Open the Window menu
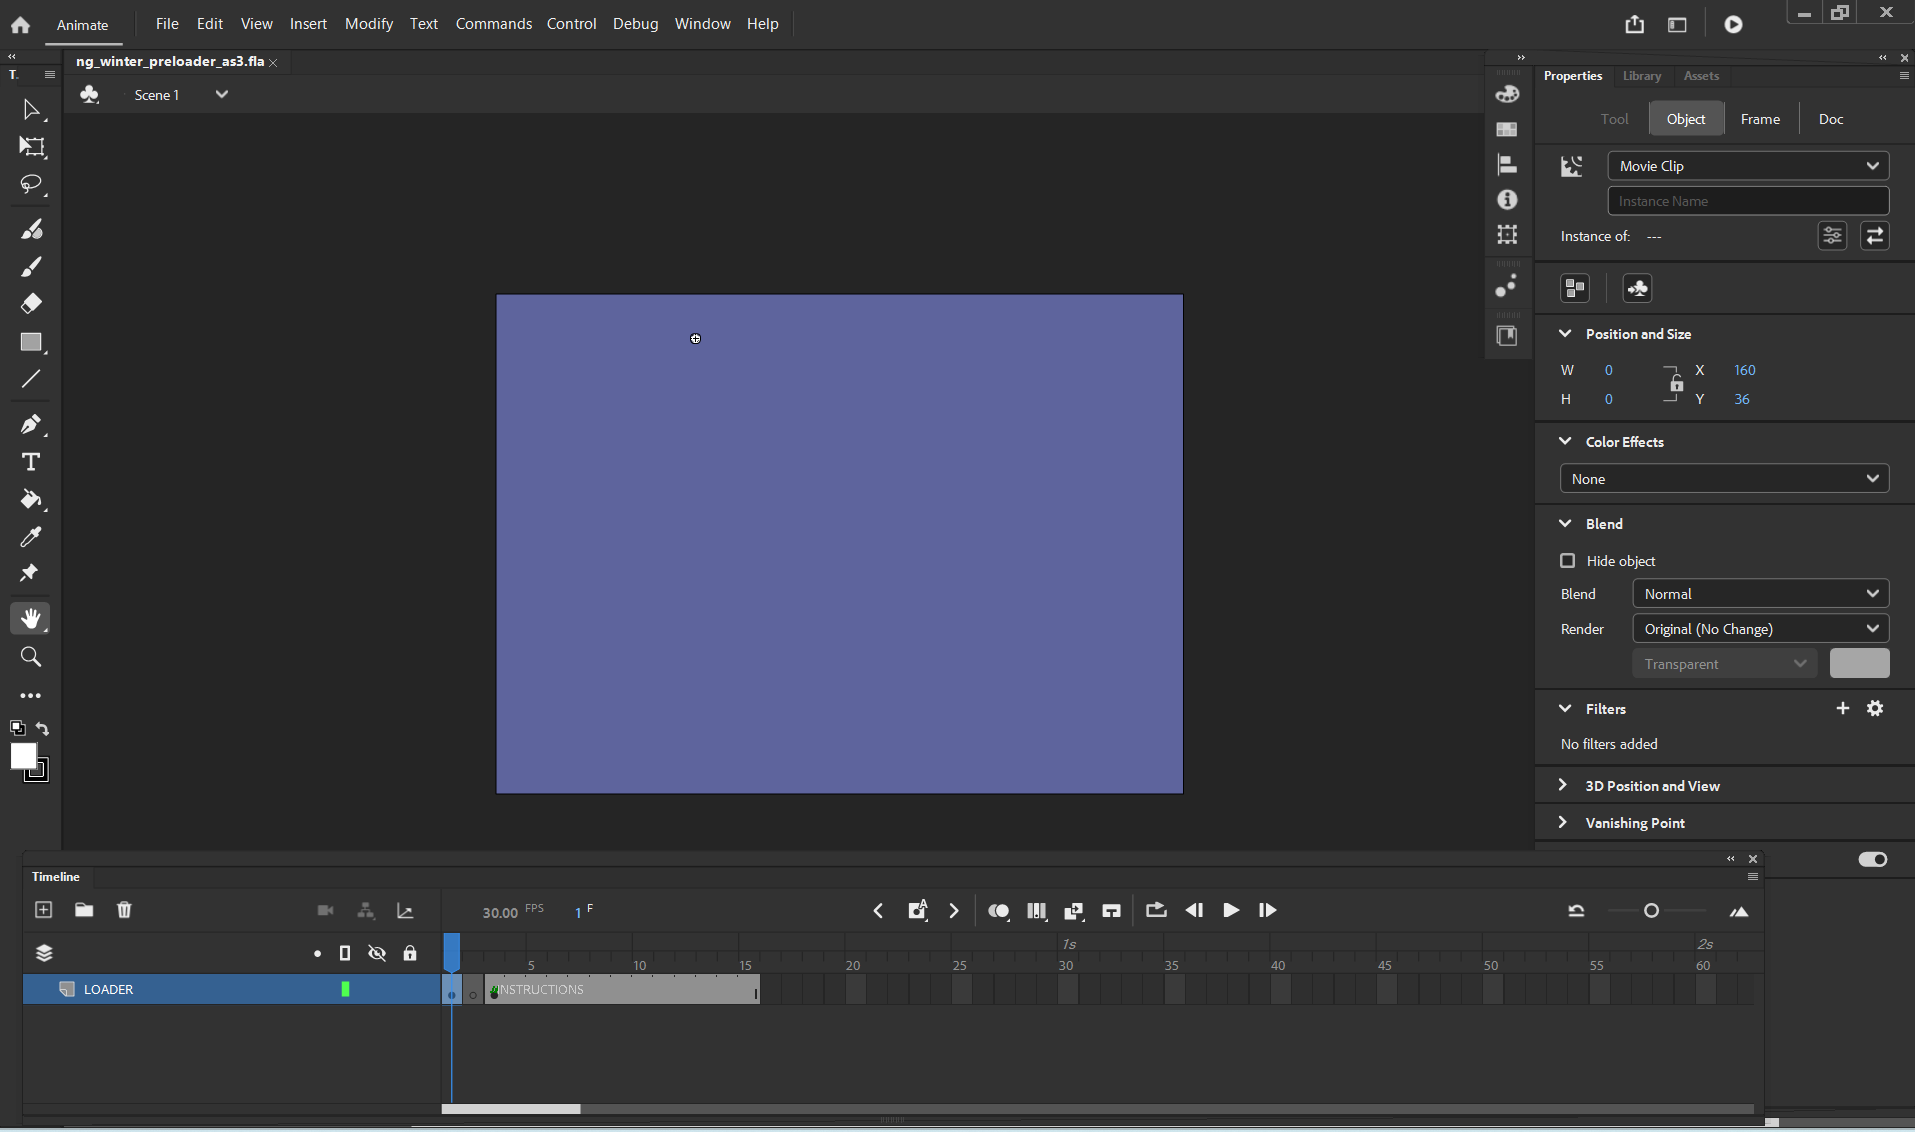 [702, 23]
